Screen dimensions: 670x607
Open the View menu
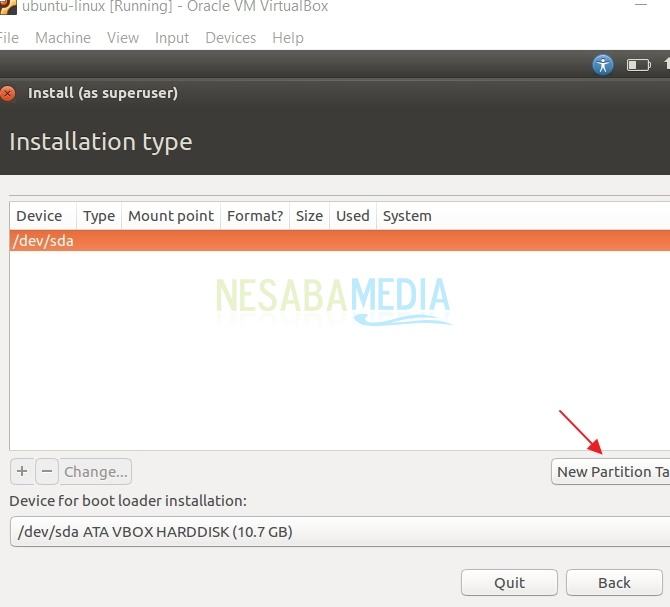[123, 38]
